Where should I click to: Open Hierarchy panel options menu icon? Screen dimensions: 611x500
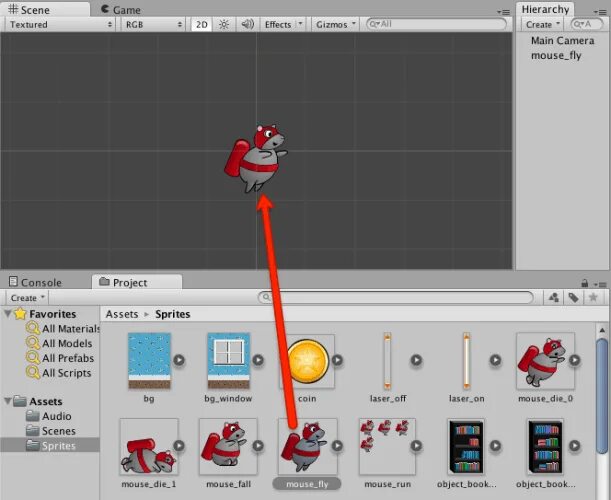600,12
